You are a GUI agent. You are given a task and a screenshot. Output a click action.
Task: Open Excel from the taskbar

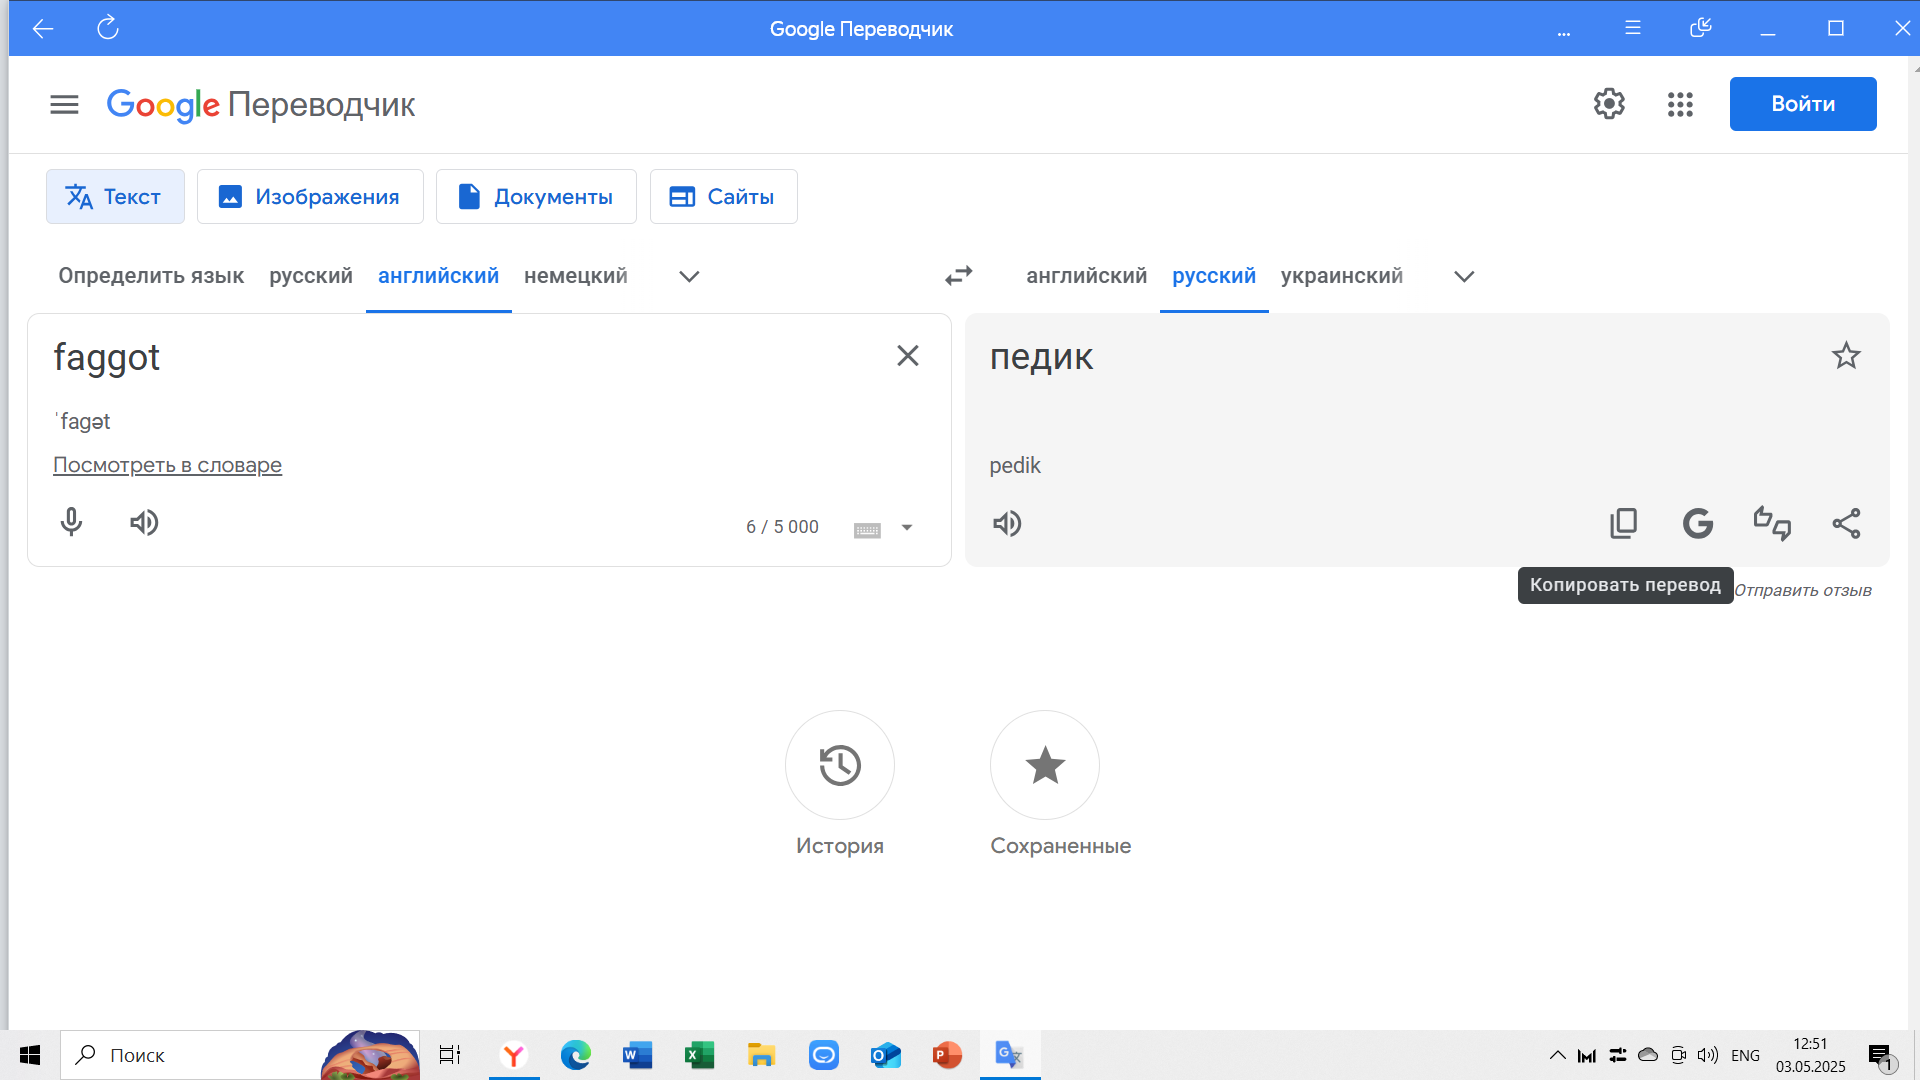699,1055
